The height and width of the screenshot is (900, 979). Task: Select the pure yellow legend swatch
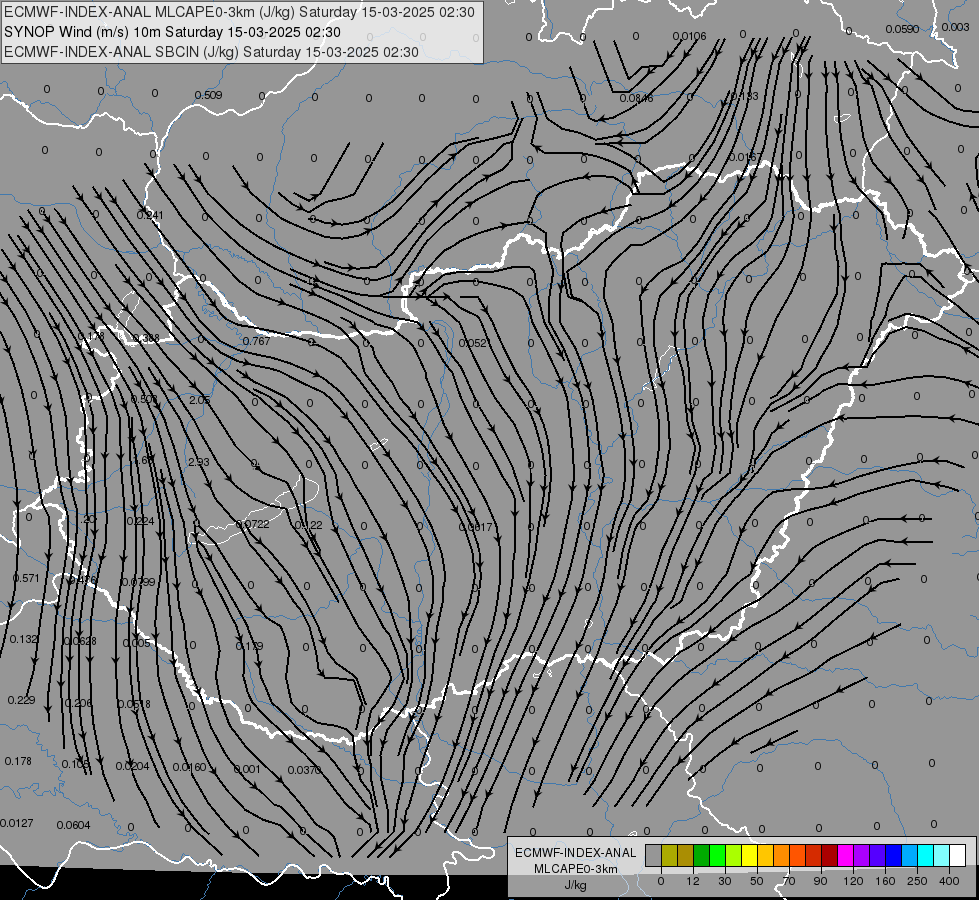pos(749,855)
